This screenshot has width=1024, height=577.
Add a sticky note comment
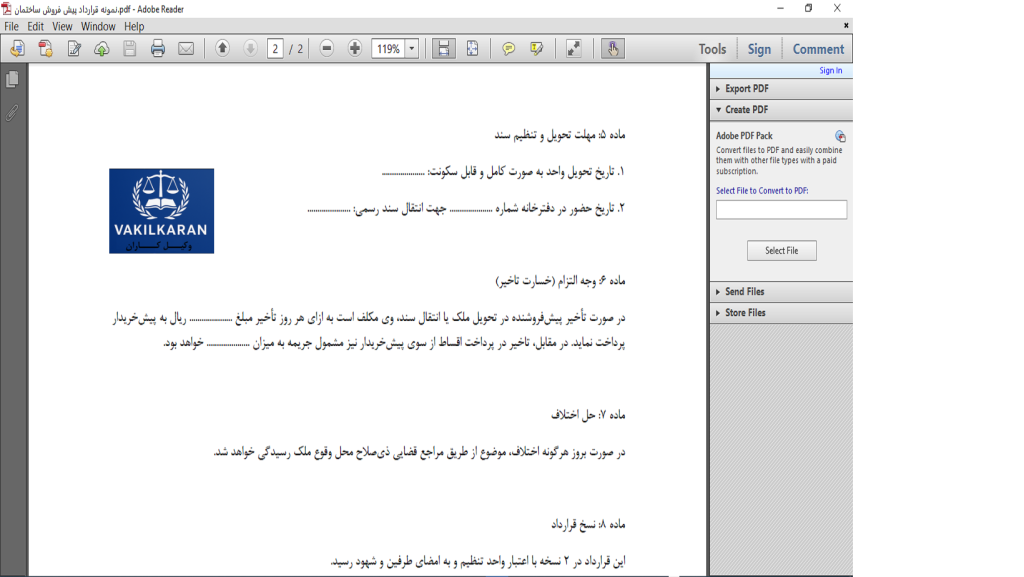click(x=509, y=49)
